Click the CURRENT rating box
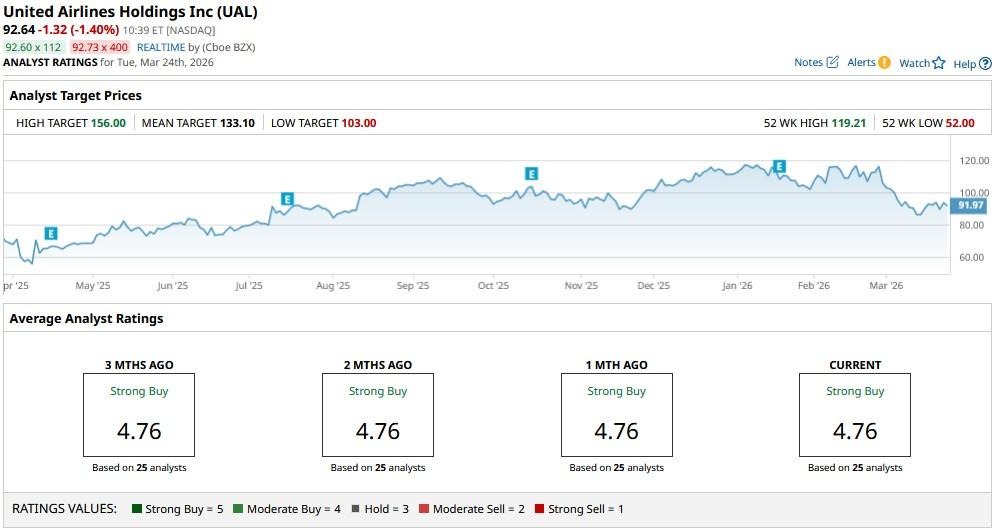This screenshot has width=995, height=528. pyautogui.click(x=855, y=415)
